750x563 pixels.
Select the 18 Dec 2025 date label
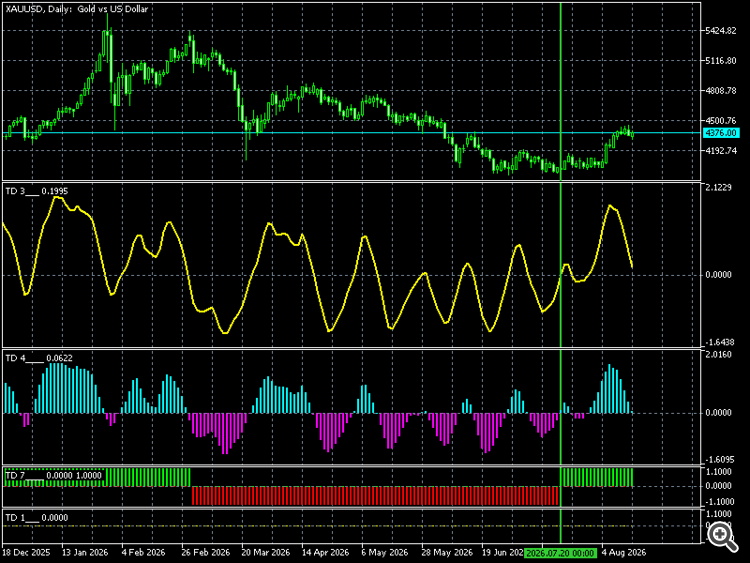[x=26, y=552]
